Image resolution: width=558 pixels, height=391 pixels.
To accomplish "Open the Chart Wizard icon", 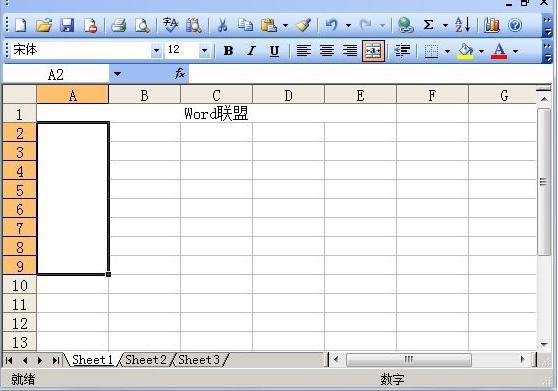I will (491, 25).
